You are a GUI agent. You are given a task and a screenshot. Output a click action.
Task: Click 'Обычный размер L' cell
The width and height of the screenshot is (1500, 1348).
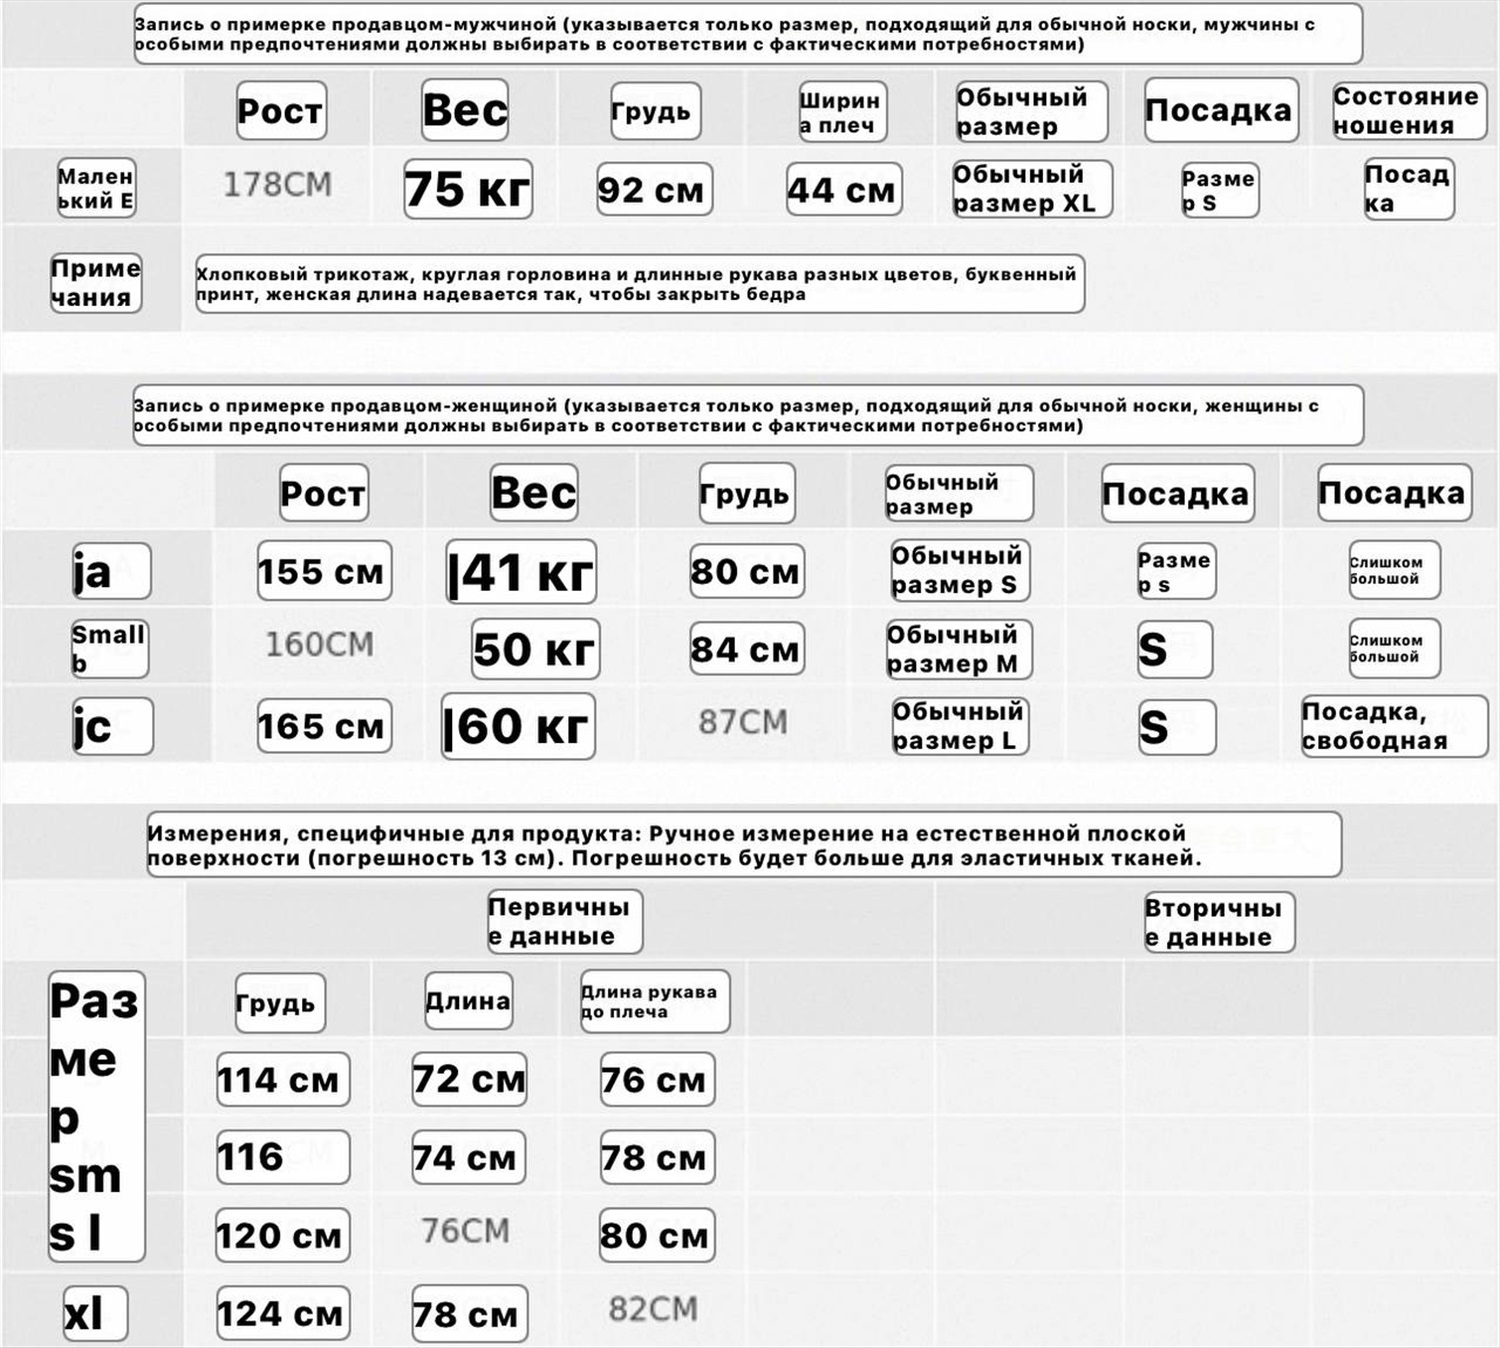[960, 726]
